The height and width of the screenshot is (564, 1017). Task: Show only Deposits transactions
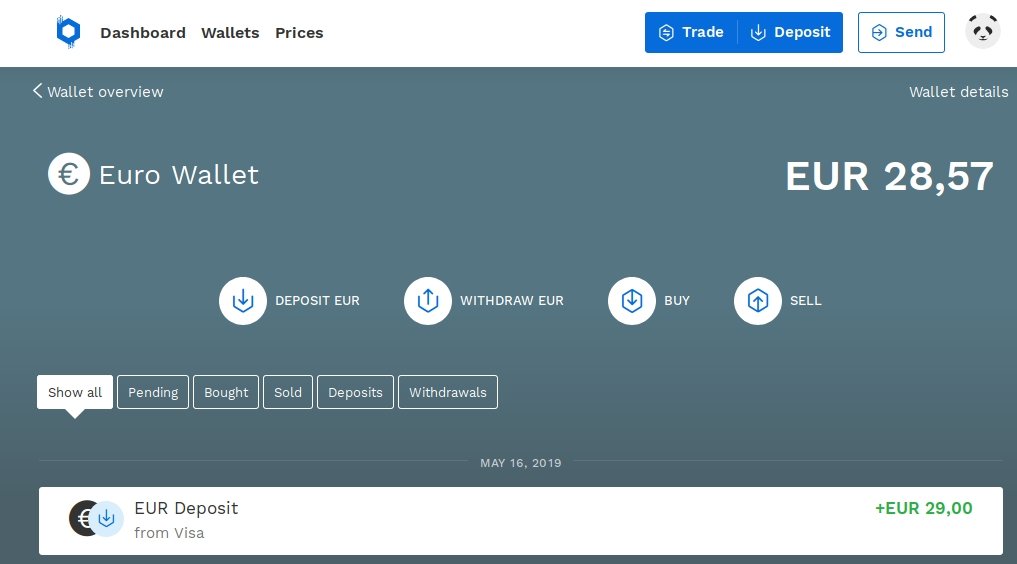[x=355, y=392]
